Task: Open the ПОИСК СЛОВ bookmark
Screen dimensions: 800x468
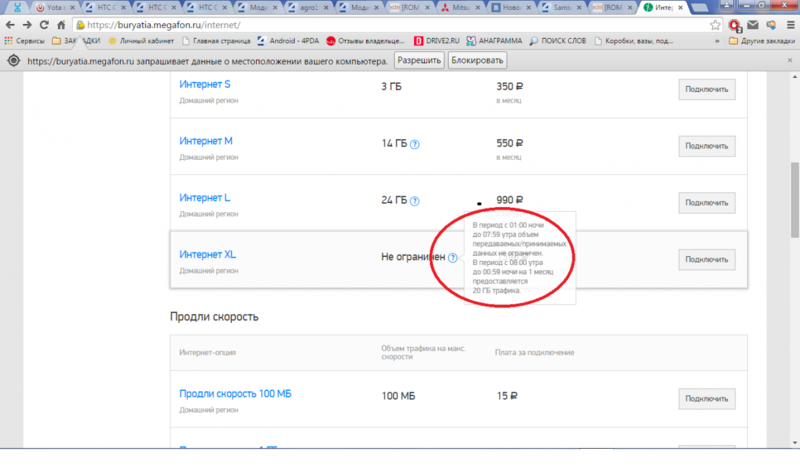Action: coord(558,41)
